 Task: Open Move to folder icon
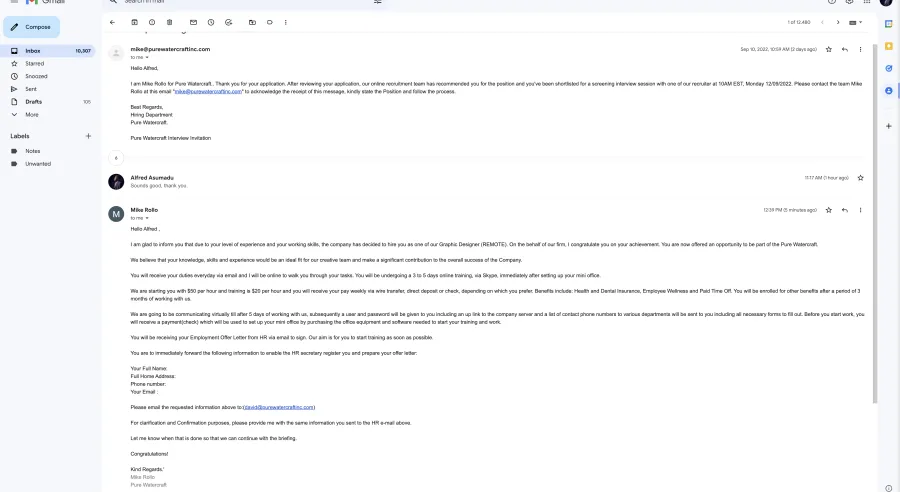click(x=252, y=22)
